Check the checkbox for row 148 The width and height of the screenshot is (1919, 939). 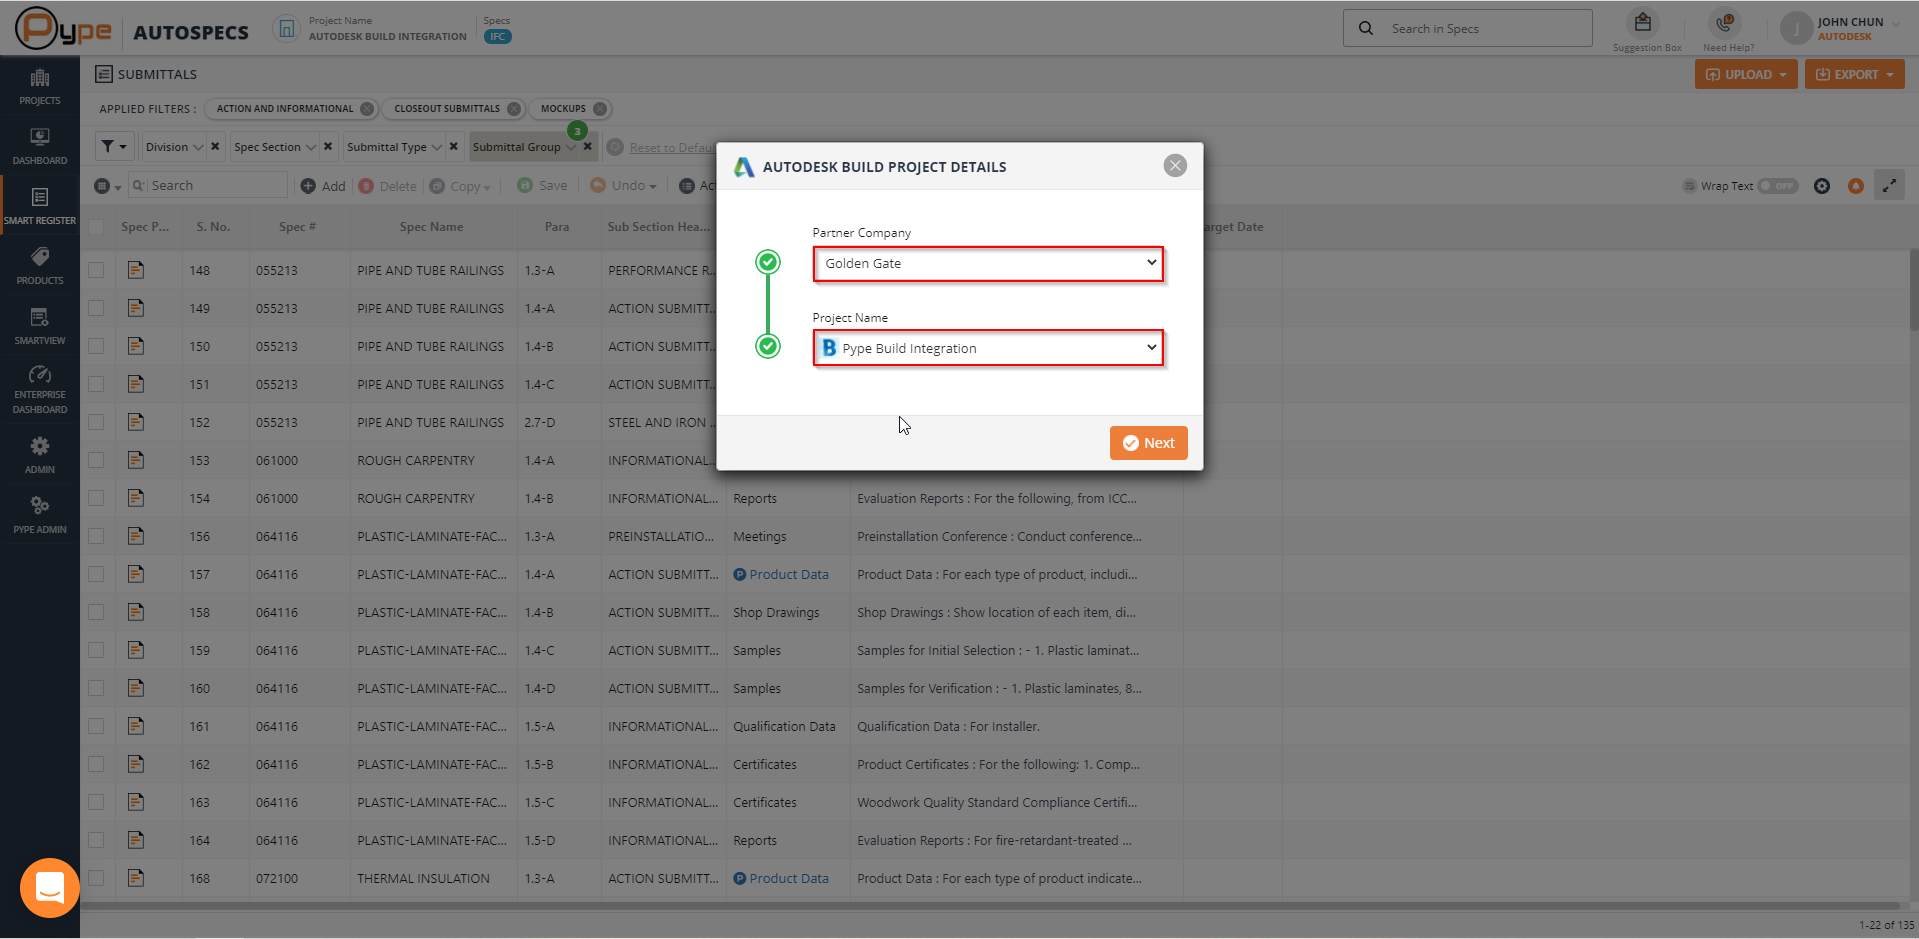point(96,270)
